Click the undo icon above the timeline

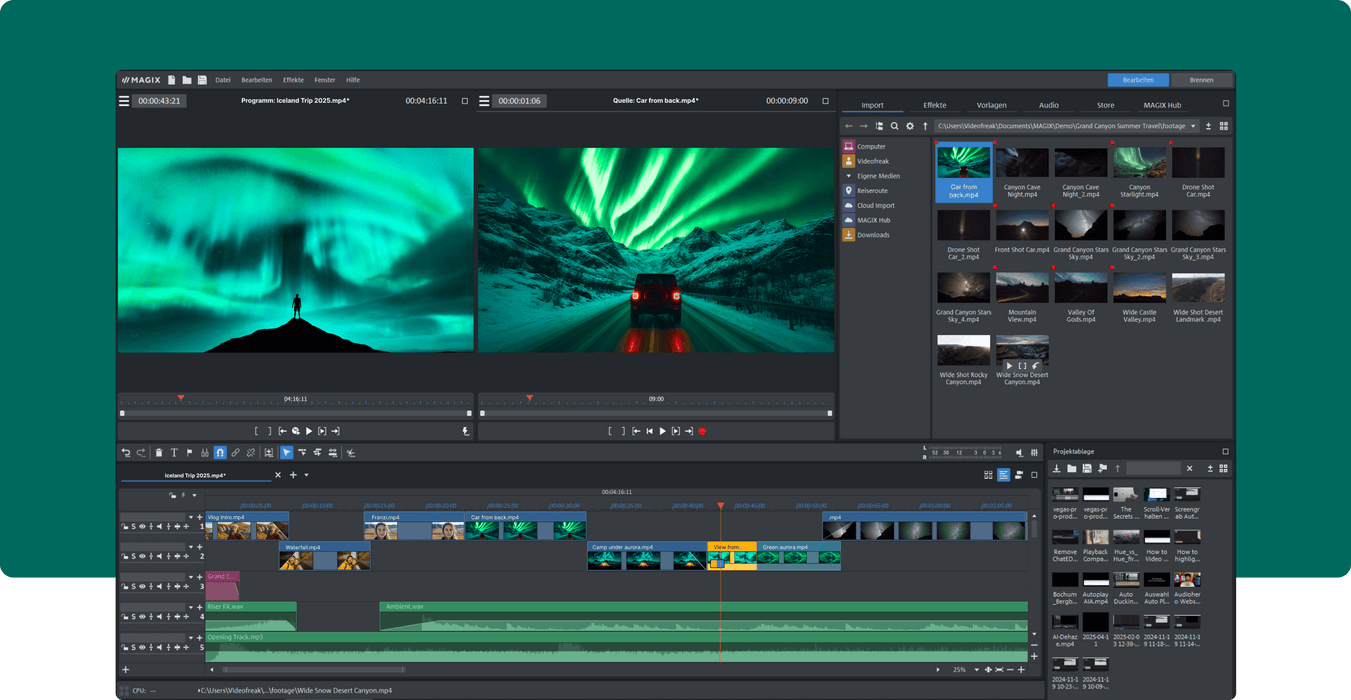point(127,452)
